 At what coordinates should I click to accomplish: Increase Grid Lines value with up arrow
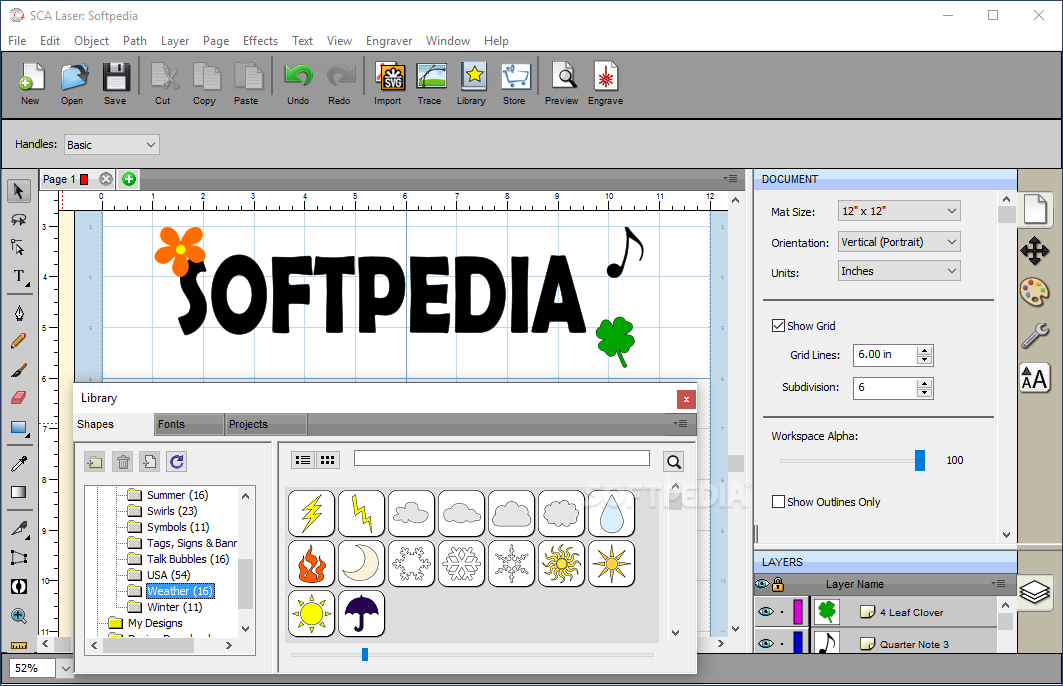coord(924,350)
